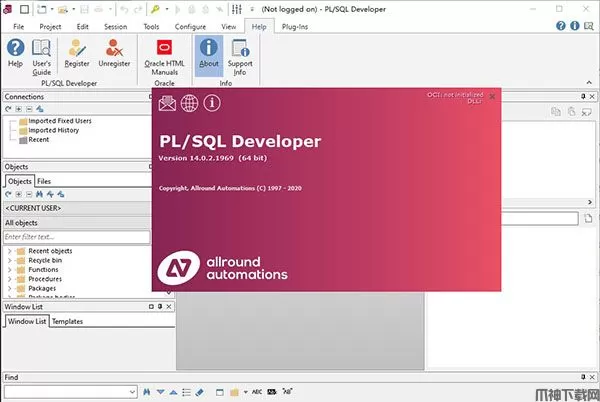Open the Tools ribbon tab

pos(151,26)
